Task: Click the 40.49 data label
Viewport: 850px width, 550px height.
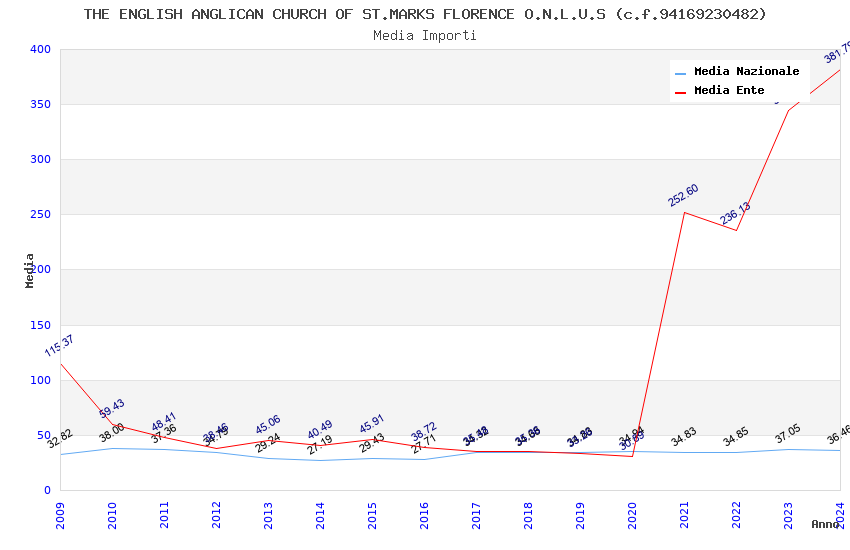Action: (x=320, y=430)
